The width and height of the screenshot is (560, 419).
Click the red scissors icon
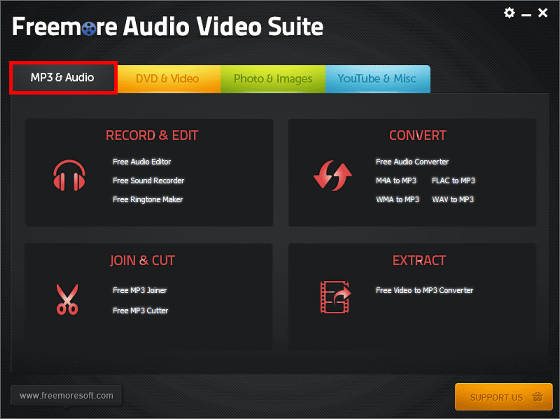tap(67, 299)
